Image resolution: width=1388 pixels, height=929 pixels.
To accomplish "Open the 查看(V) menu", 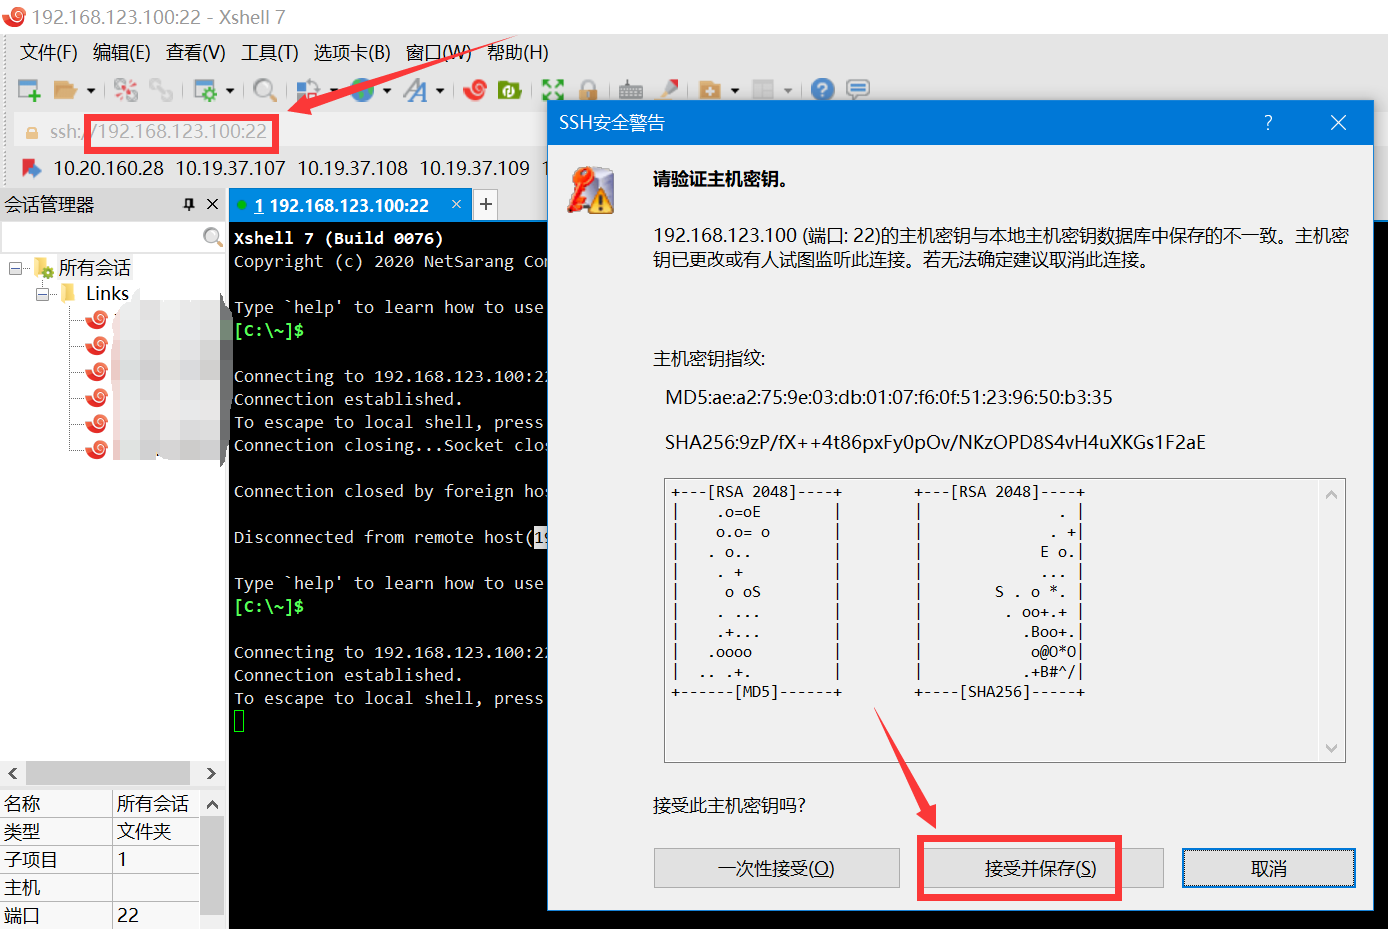I will [x=196, y=52].
